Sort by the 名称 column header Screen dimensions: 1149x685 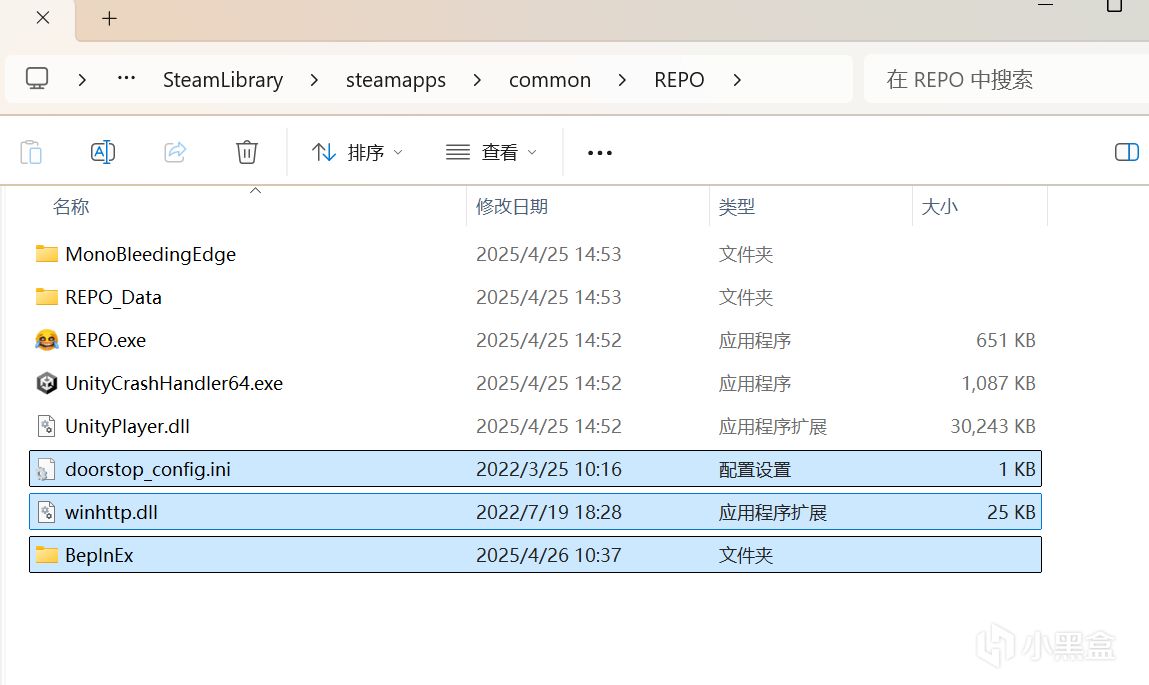pyautogui.click(x=71, y=207)
